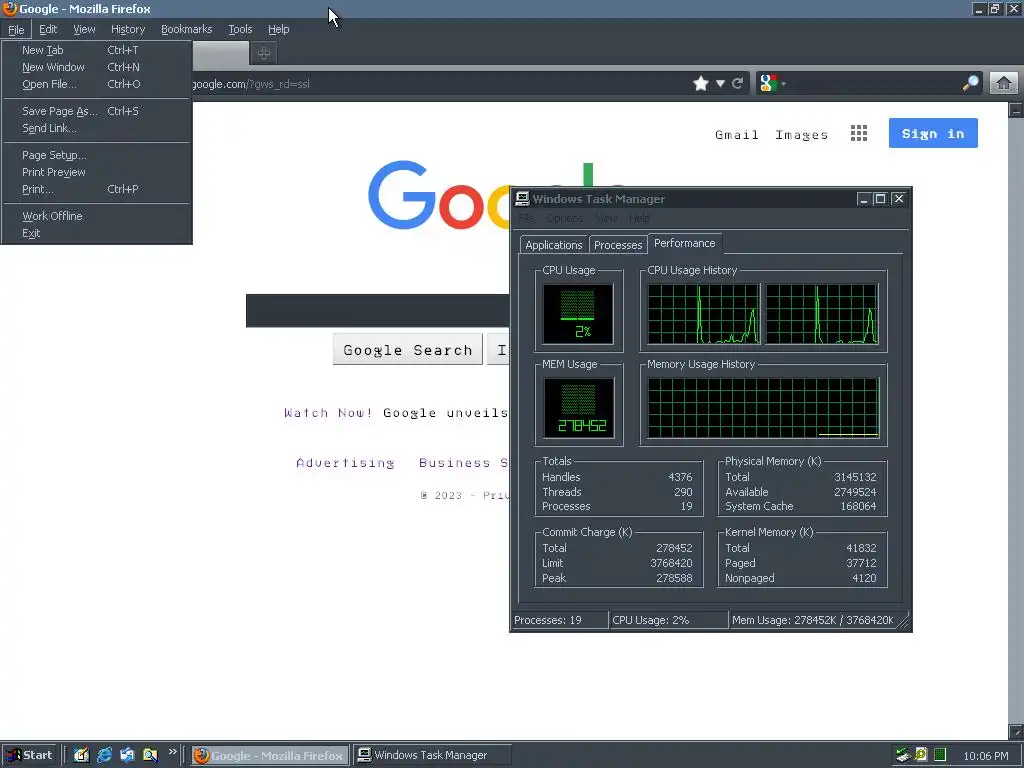Reload the current page
The width and height of the screenshot is (1024, 768).
(x=738, y=84)
